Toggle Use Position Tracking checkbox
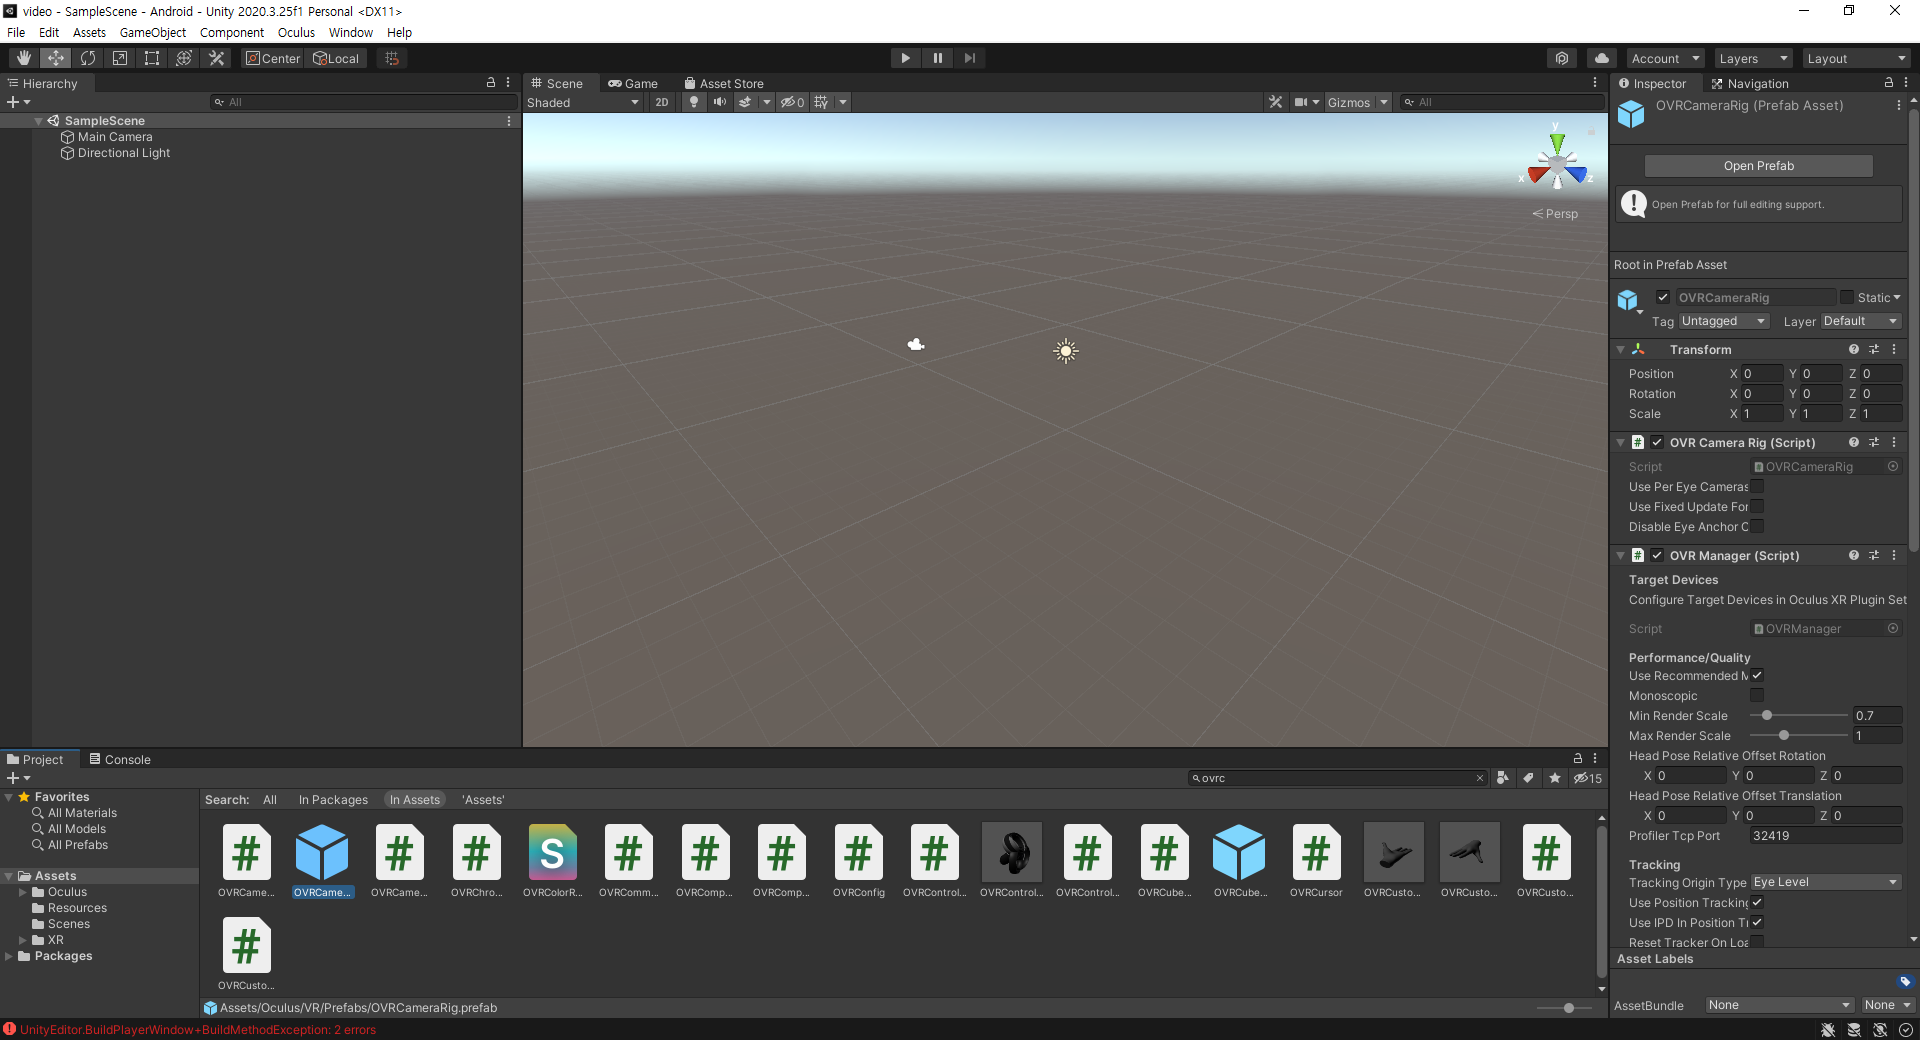This screenshot has height=1040, width=1920. (x=1757, y=903)
